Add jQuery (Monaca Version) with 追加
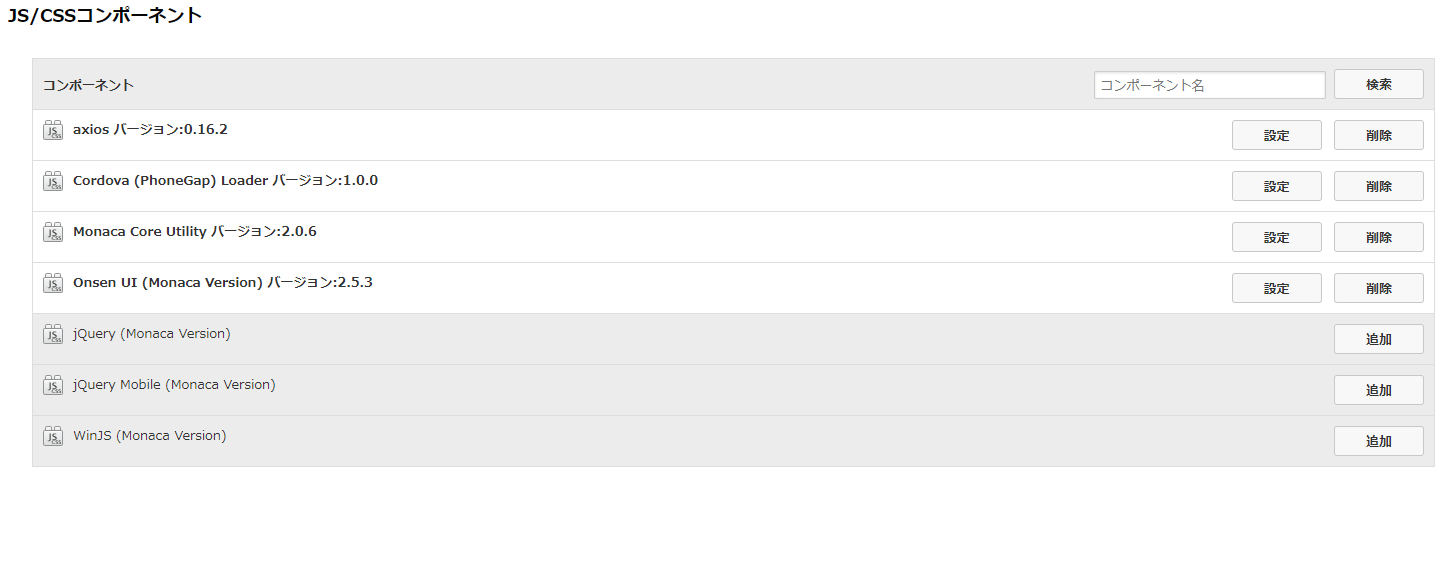 point(1378,339)
